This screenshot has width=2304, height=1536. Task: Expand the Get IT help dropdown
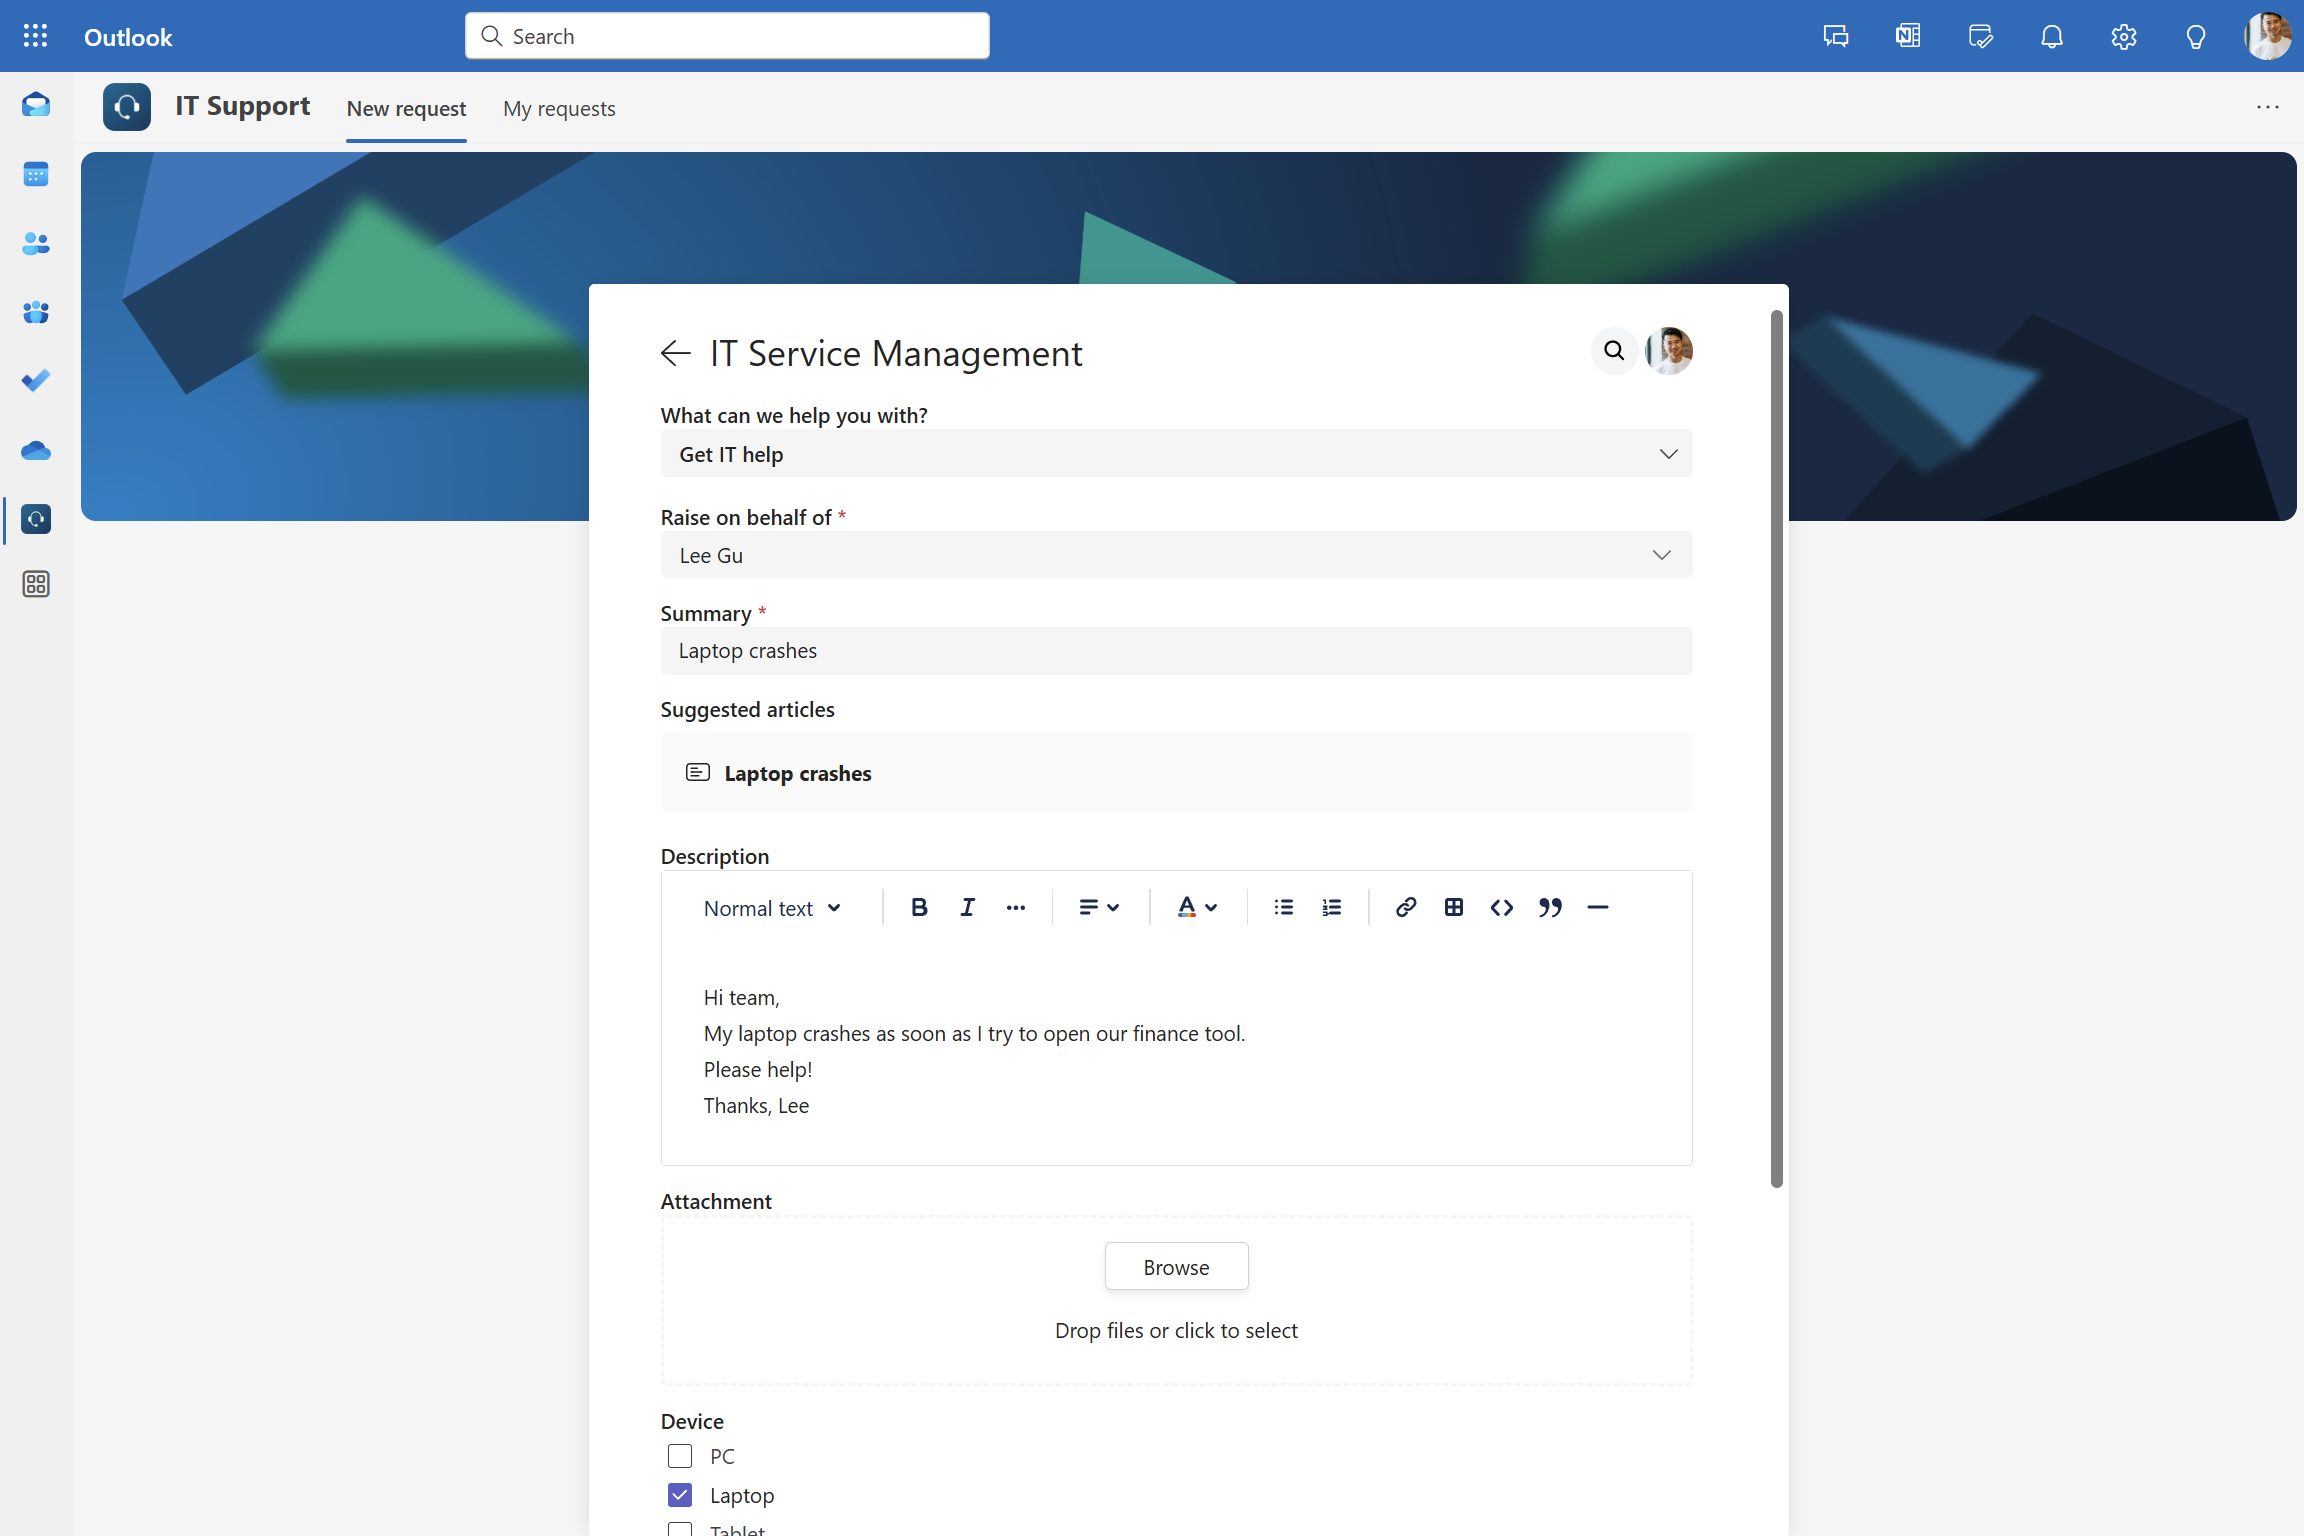1176,454
